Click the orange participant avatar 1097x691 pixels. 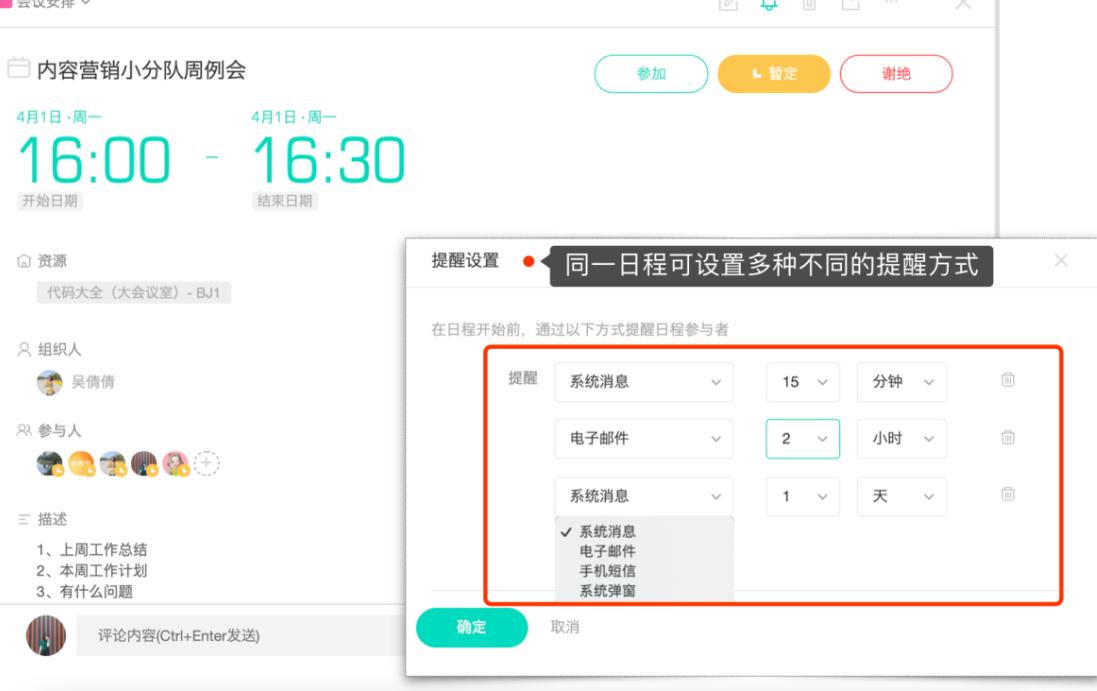click(x=81, y=463)
